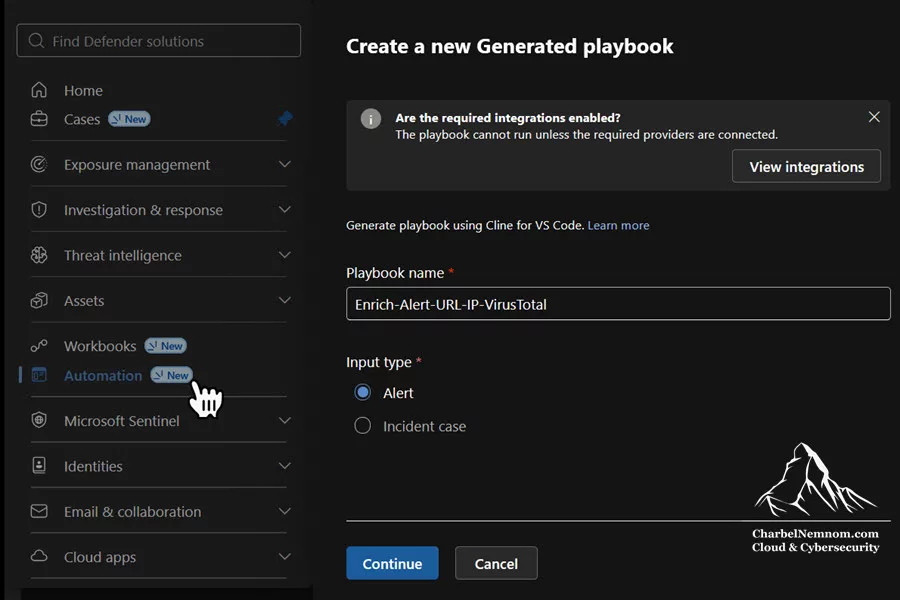Click 'Are the required integrations enabled?' heading

coord(507,118)
